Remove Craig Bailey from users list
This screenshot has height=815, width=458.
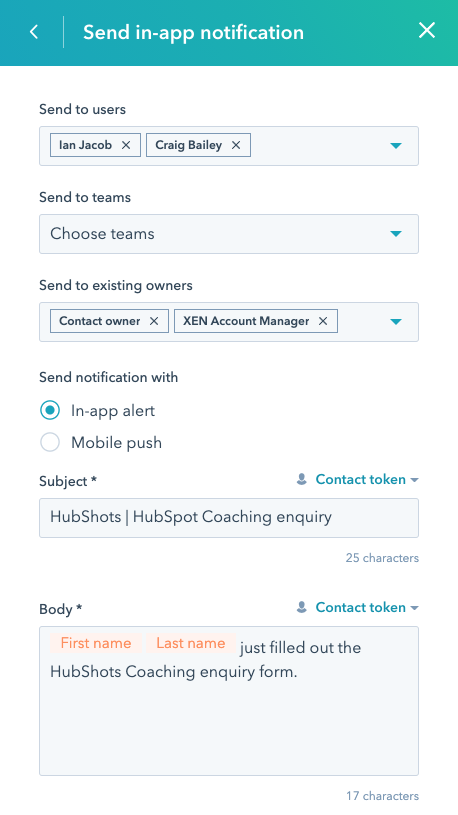pos(236,146)
